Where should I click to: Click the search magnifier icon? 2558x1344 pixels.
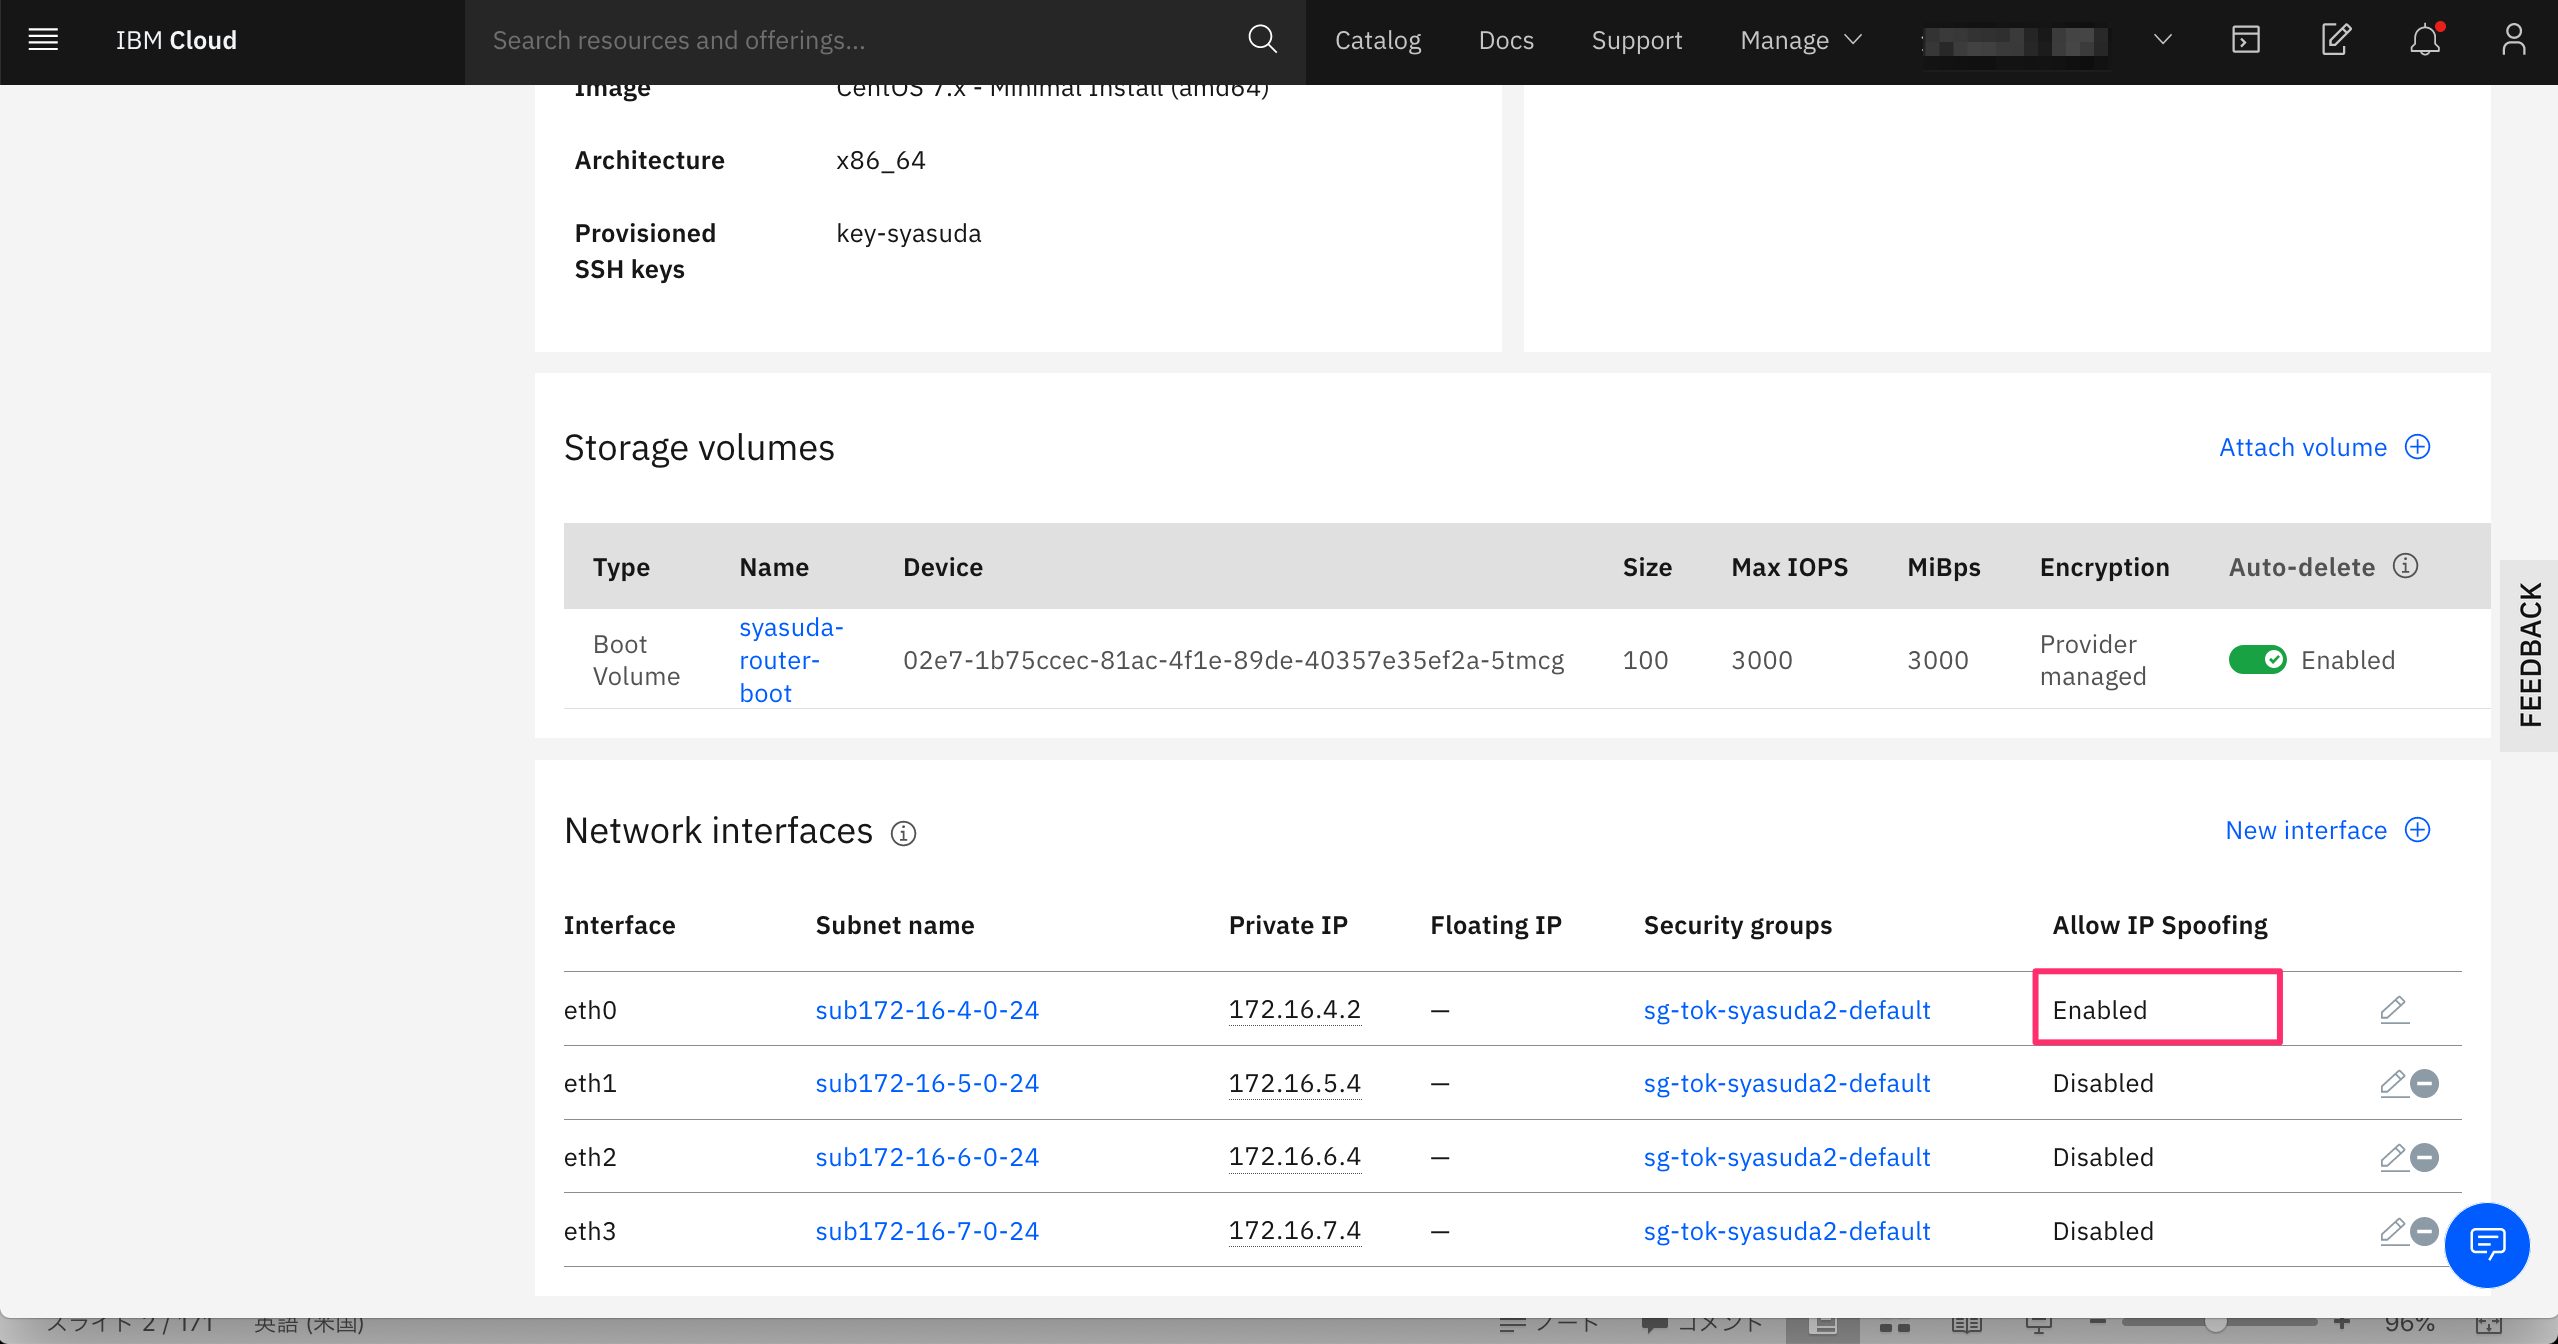[x=1263, y=40]
